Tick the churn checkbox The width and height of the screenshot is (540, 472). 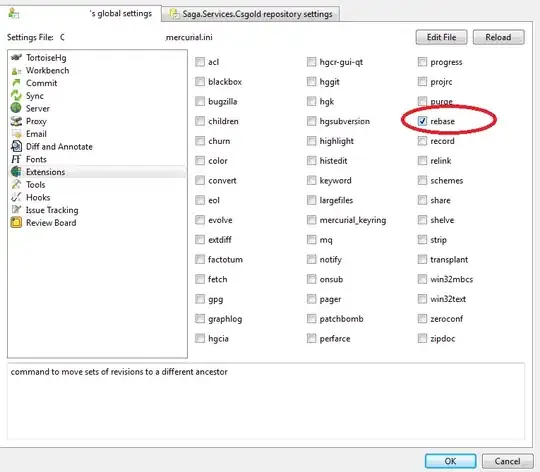(200, 141)
